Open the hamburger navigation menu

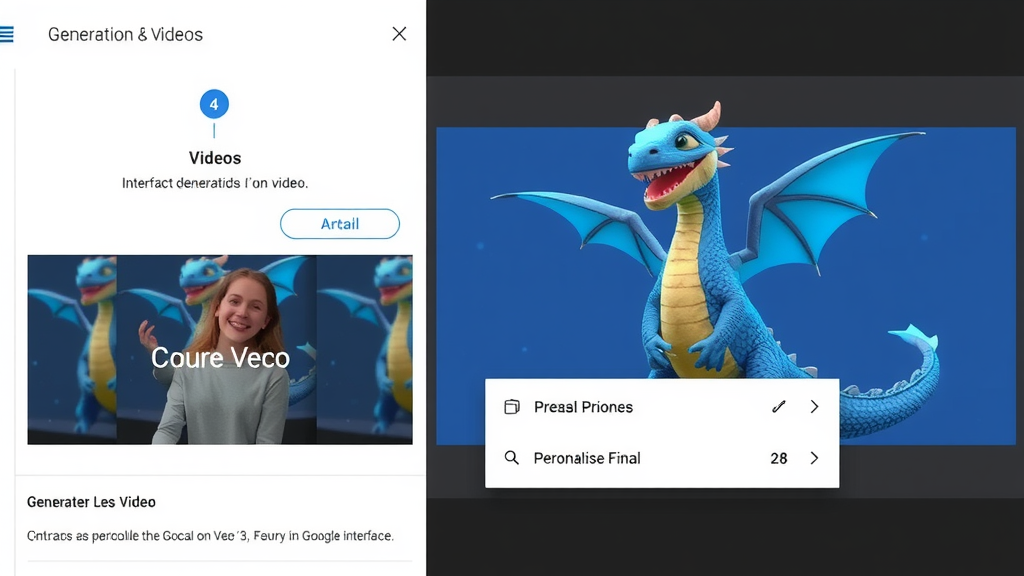(8, 33)
